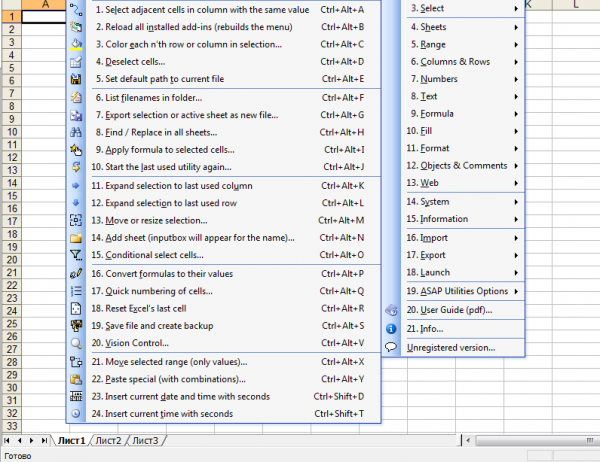Screen dimensions: 600x462
Task: Click the horizontal scrollbar left arrow
Action: click(468, 441)
